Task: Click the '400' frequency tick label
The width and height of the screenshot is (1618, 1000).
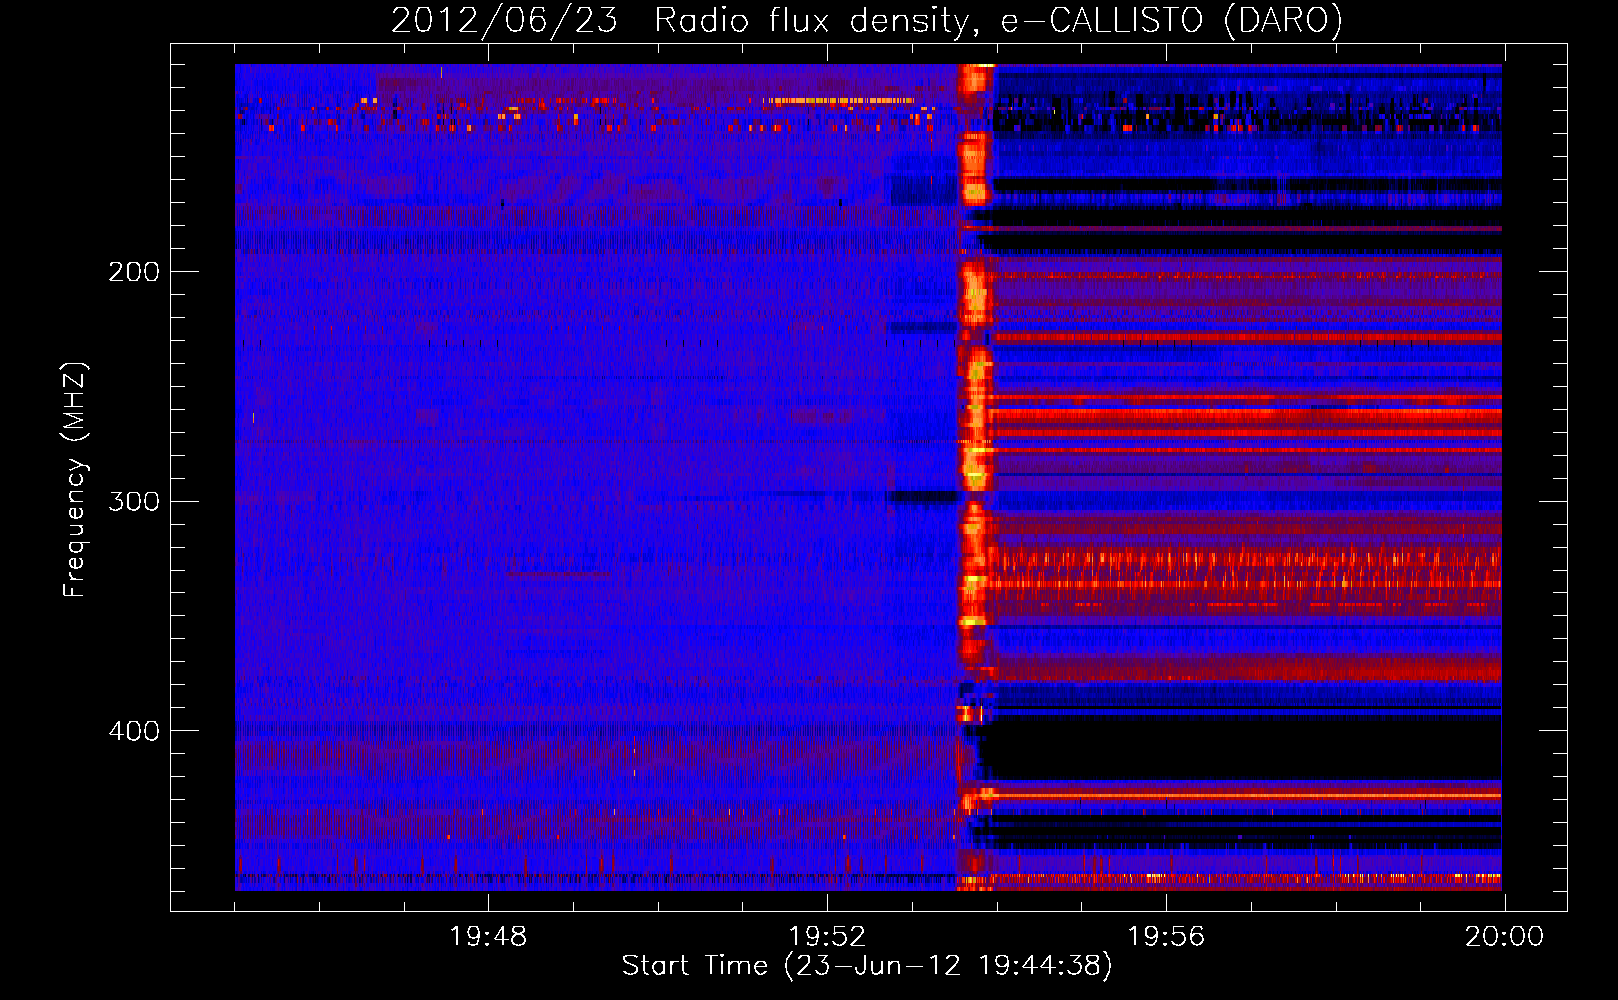Action: coord(134,732)
